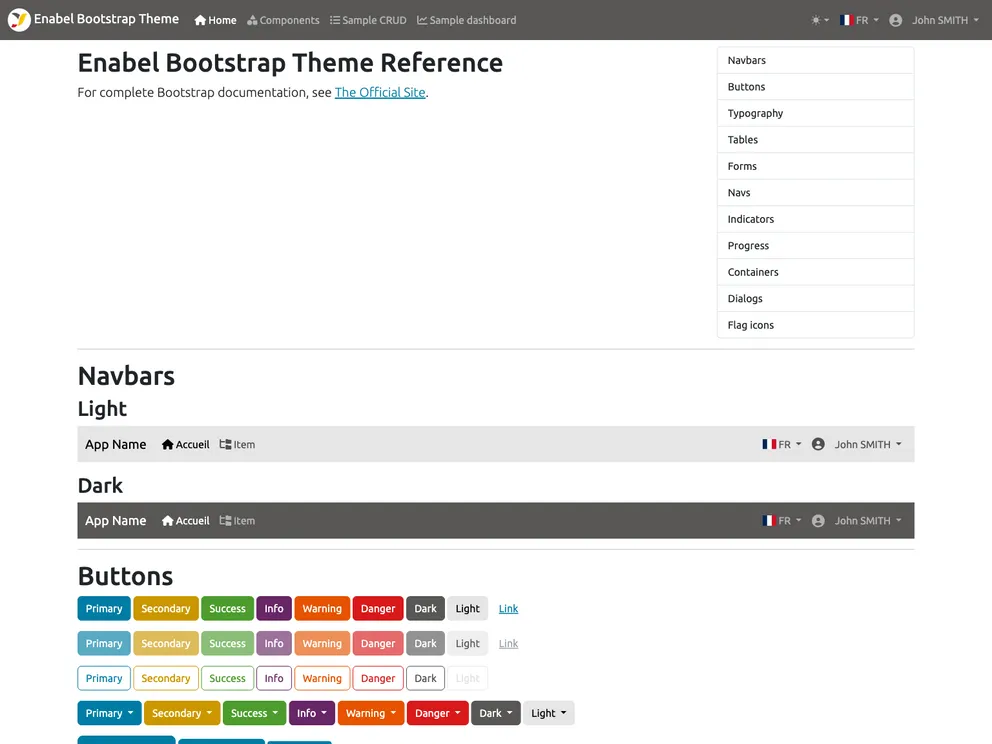This screenshot has width=992, height=744.
Task: Click the outlined Warning button
Action: [322, 678]
